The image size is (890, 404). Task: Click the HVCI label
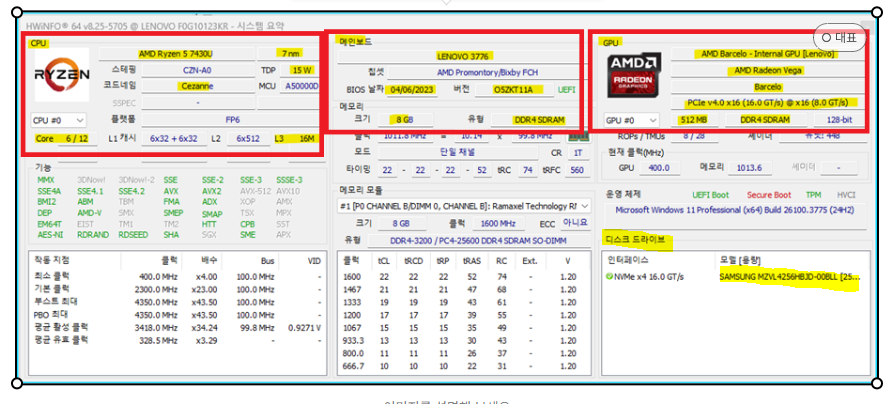846,195
